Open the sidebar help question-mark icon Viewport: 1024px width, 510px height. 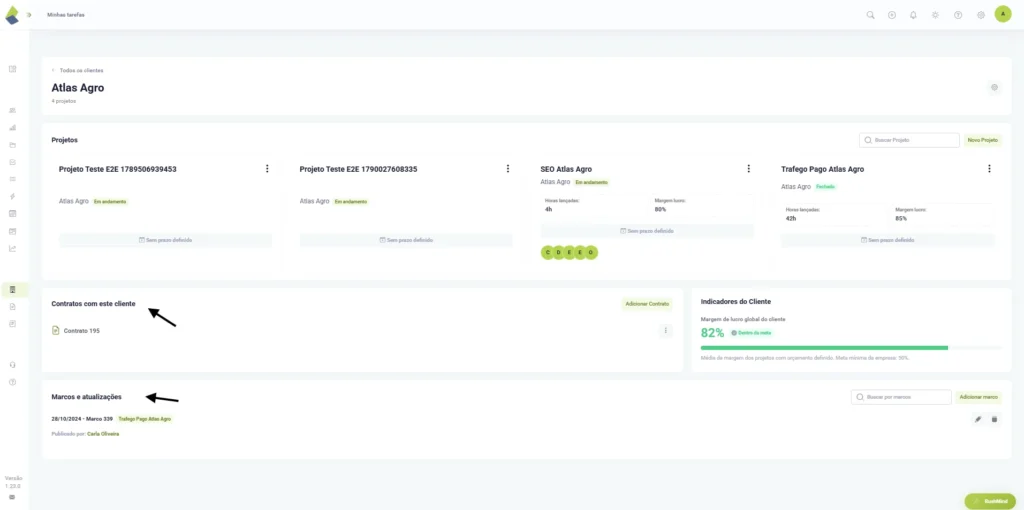[12, 382]
